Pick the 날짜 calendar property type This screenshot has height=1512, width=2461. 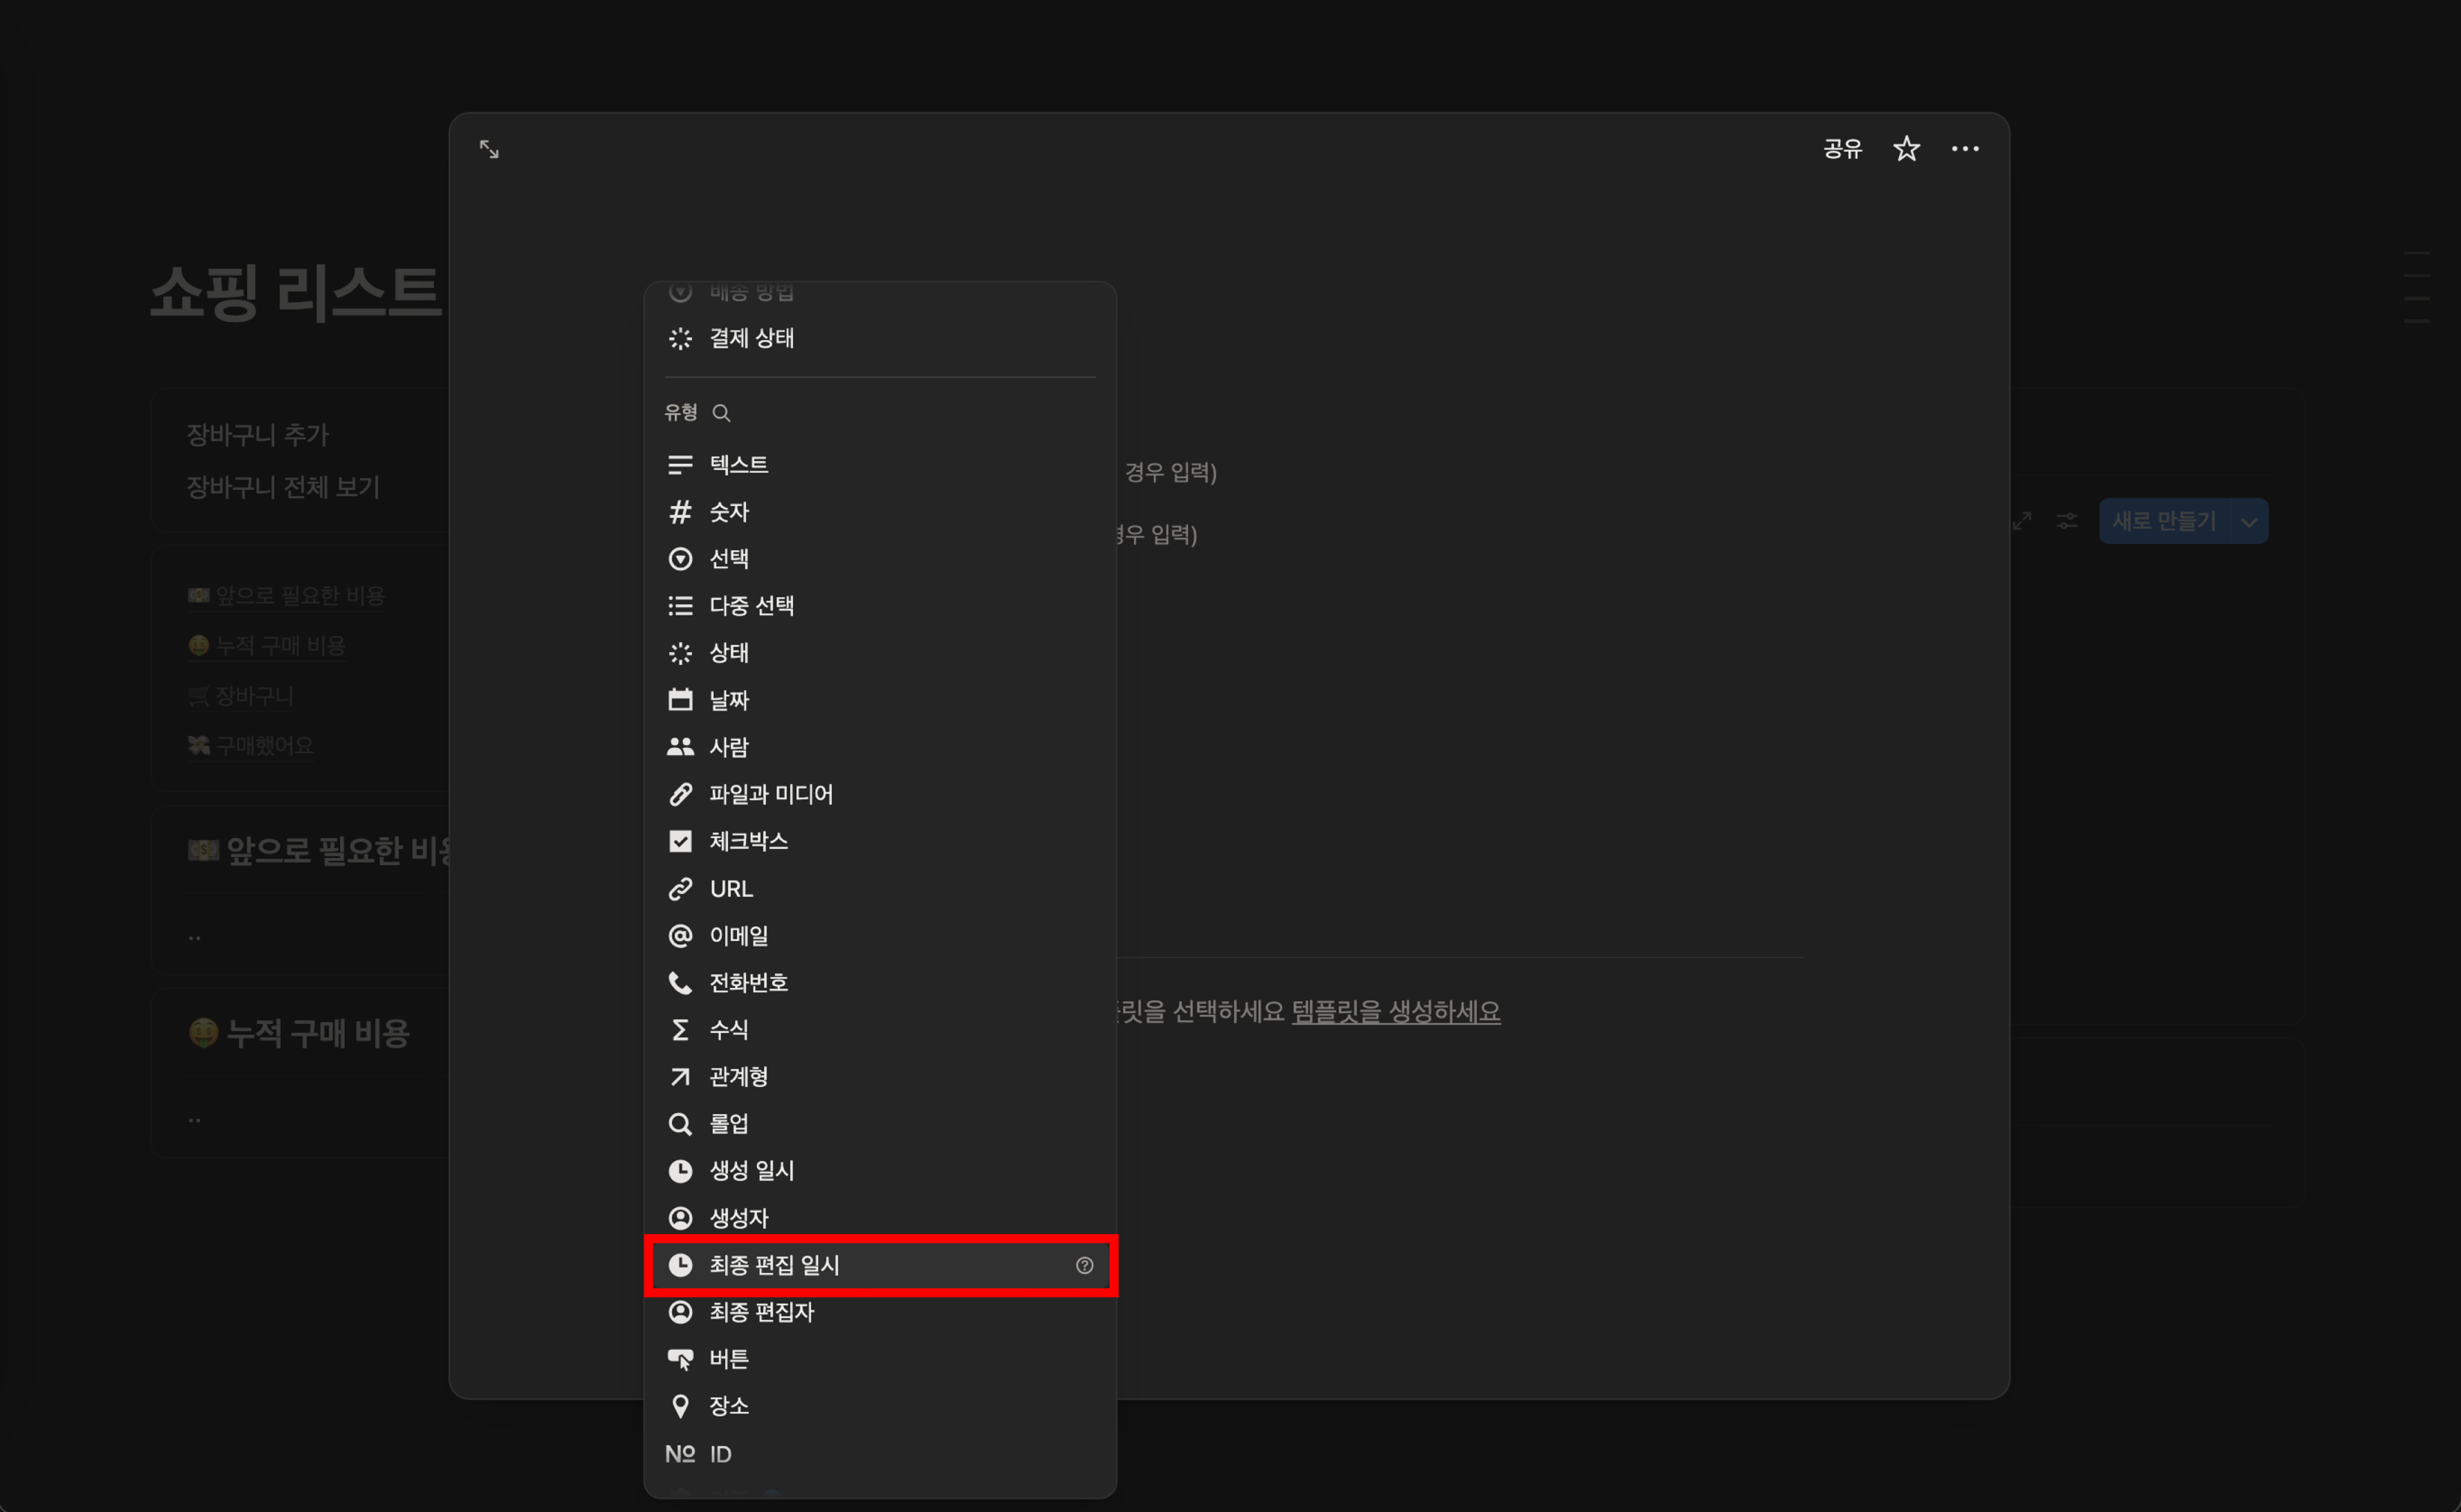728,700
